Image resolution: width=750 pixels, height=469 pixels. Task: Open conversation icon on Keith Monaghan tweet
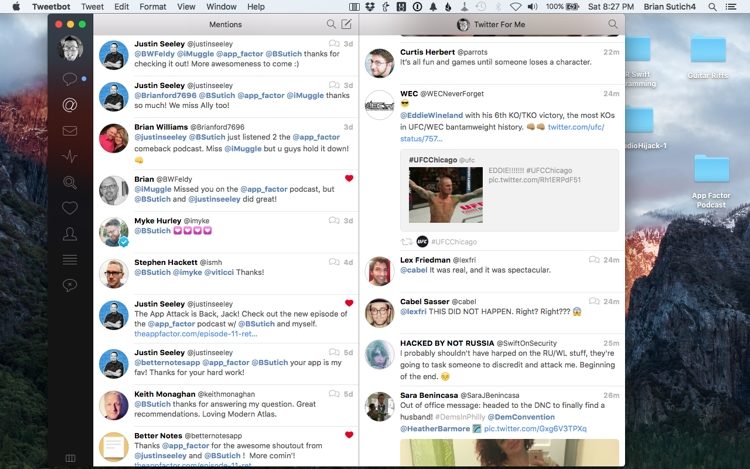click(x=334, y=394)
